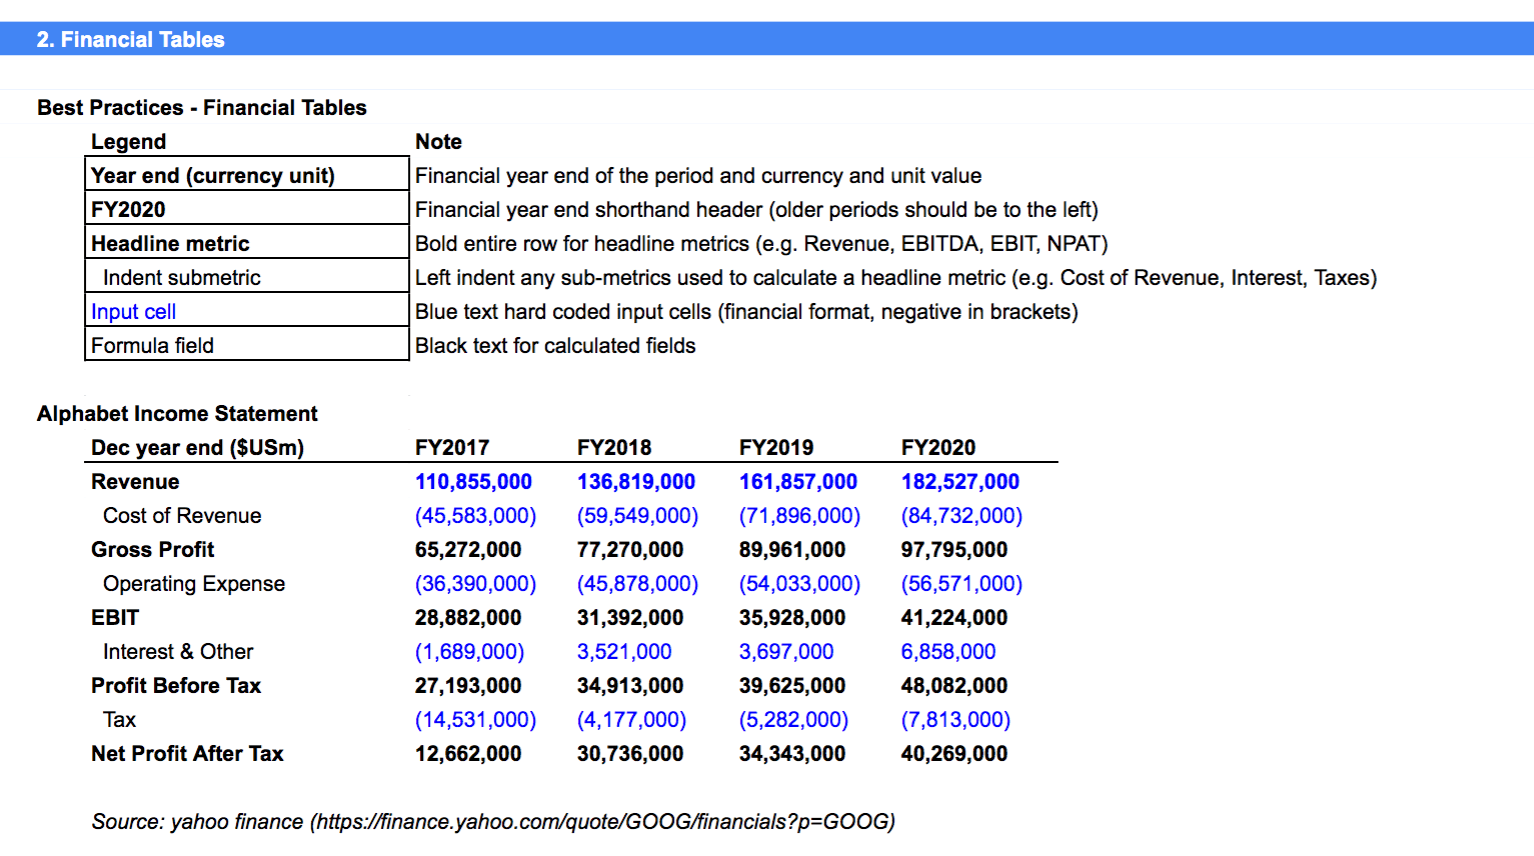
Task: Select the FY2018 column header
Action: [x=614, y=448]
